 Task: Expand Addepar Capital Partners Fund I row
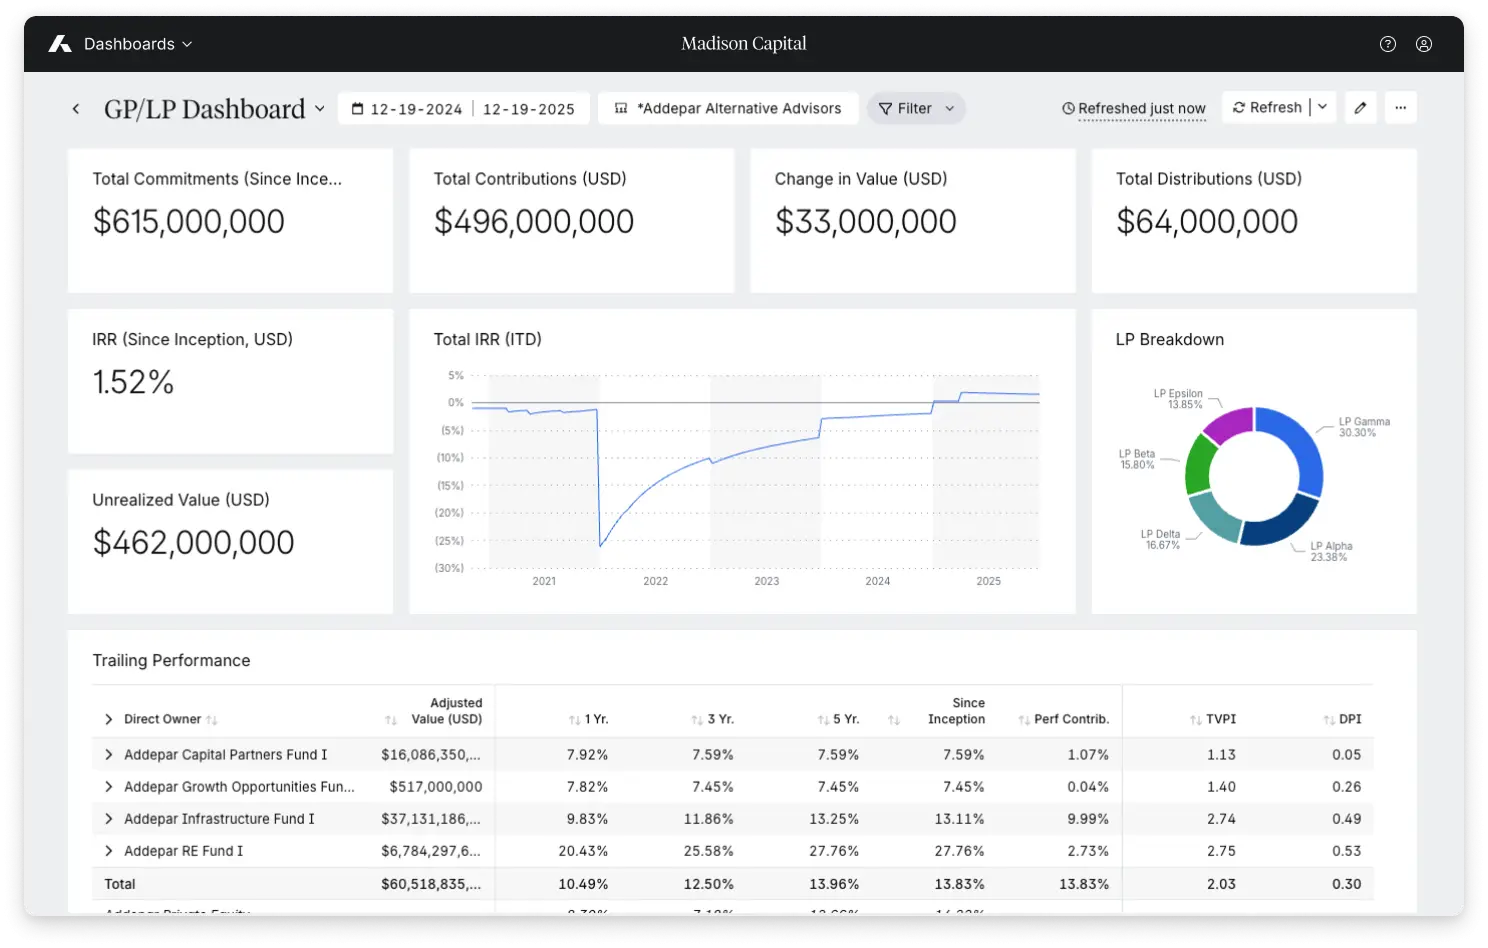[109, 755]
